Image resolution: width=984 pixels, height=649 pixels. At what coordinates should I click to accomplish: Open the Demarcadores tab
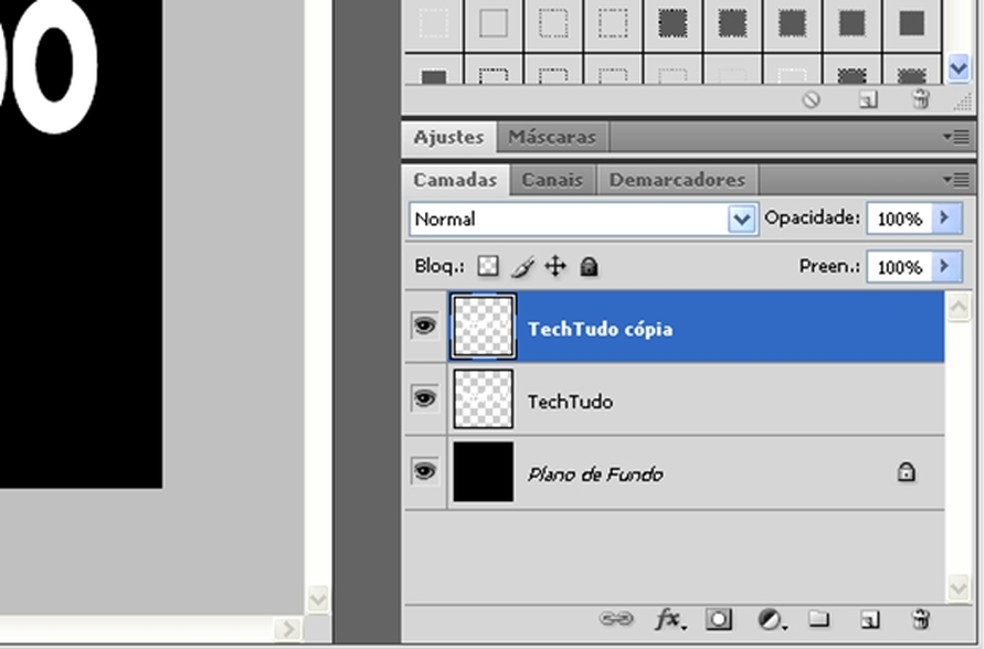[x=677, y=180]
